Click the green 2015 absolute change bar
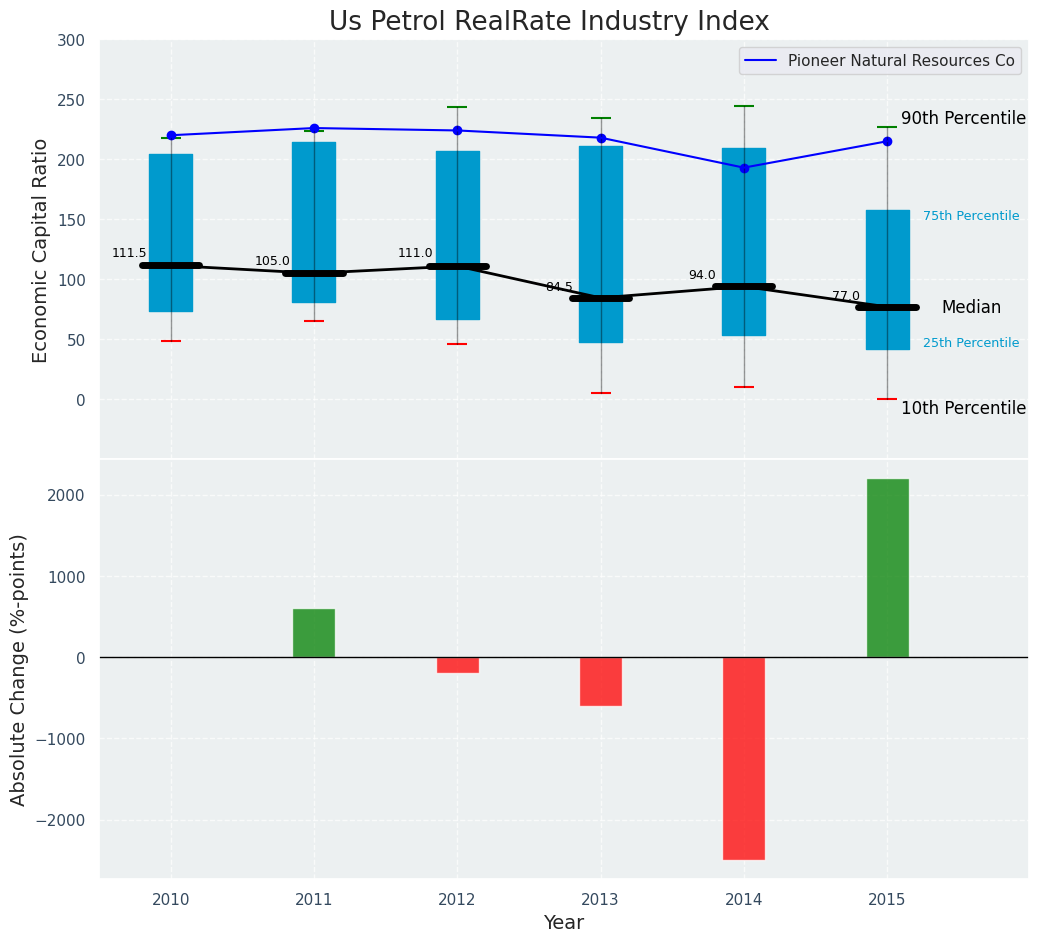The width and height of the screenshot is (1039, 942). click(x=887, y=568)
